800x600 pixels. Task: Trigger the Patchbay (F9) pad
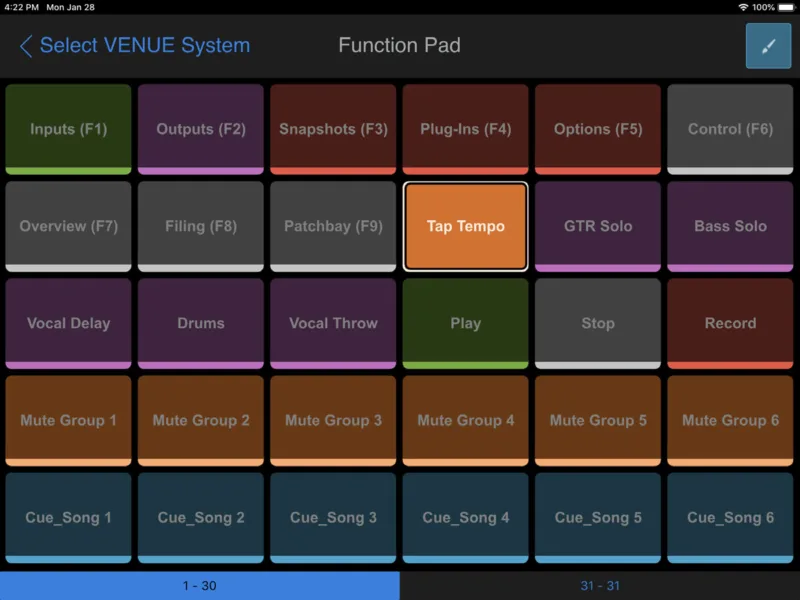(x=333, y=226)
